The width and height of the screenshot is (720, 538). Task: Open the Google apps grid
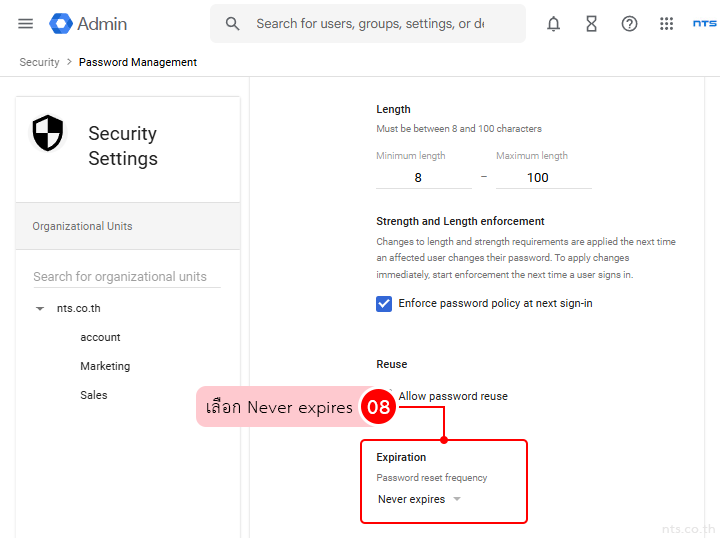coord(667,24)
